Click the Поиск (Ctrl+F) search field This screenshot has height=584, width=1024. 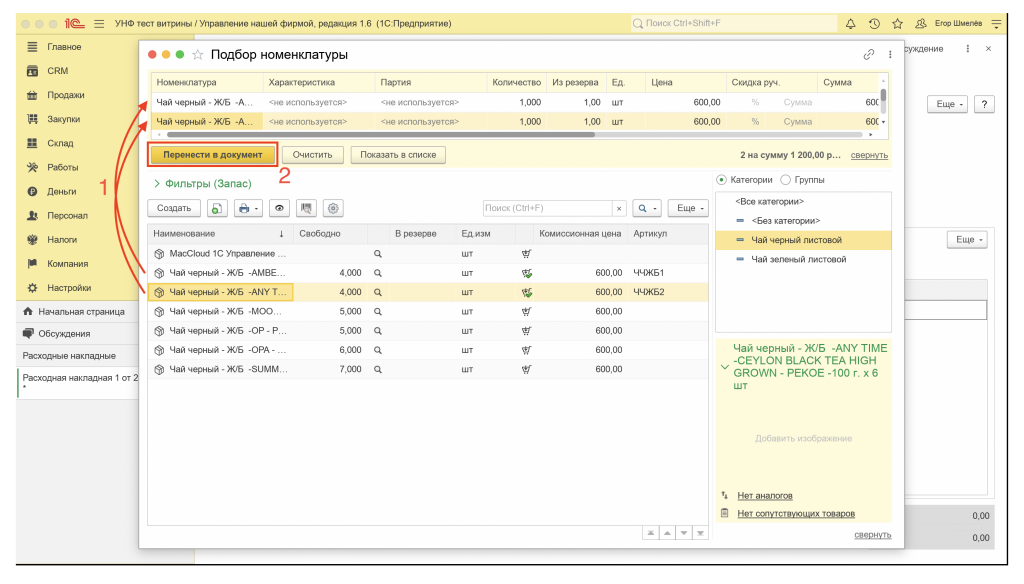pos(547,208)
